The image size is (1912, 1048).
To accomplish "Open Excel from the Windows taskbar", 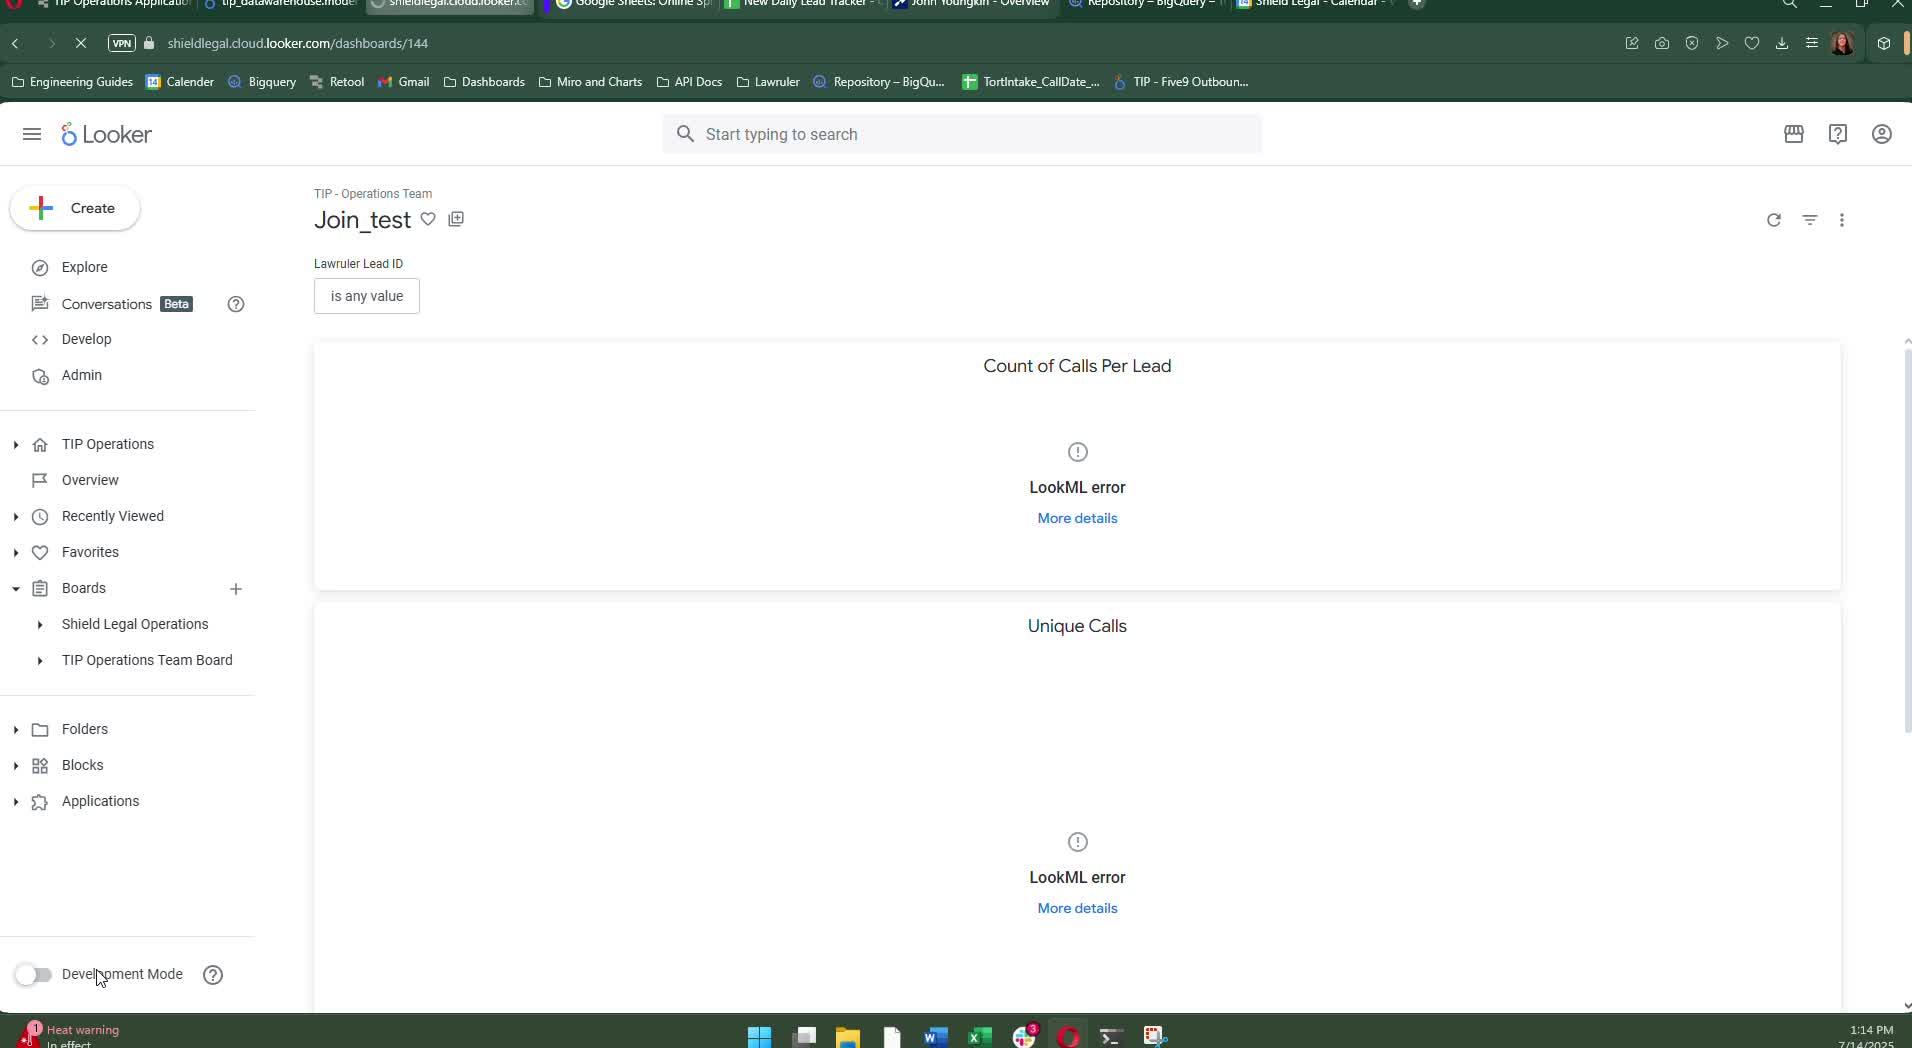I will coord(979,1036).
